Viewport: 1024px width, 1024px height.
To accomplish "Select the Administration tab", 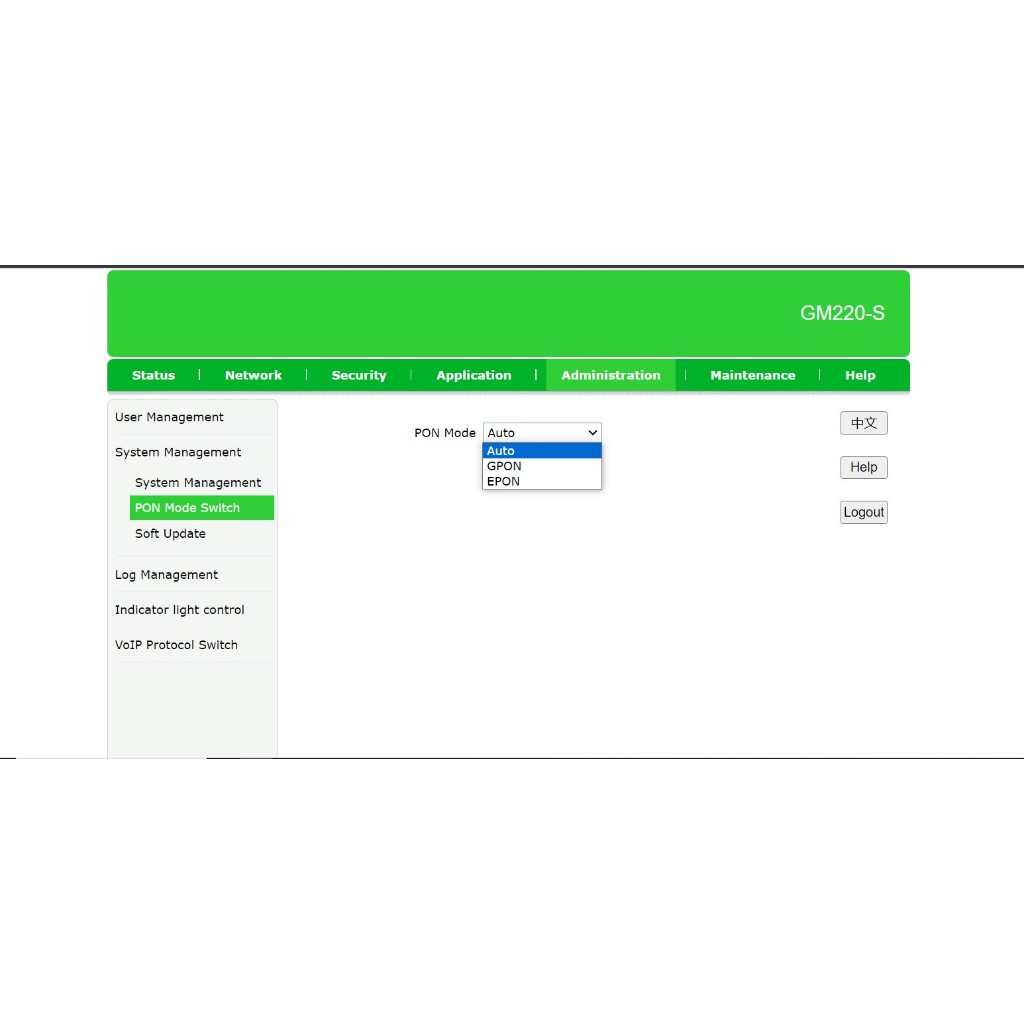I will [x=610, y=375].
